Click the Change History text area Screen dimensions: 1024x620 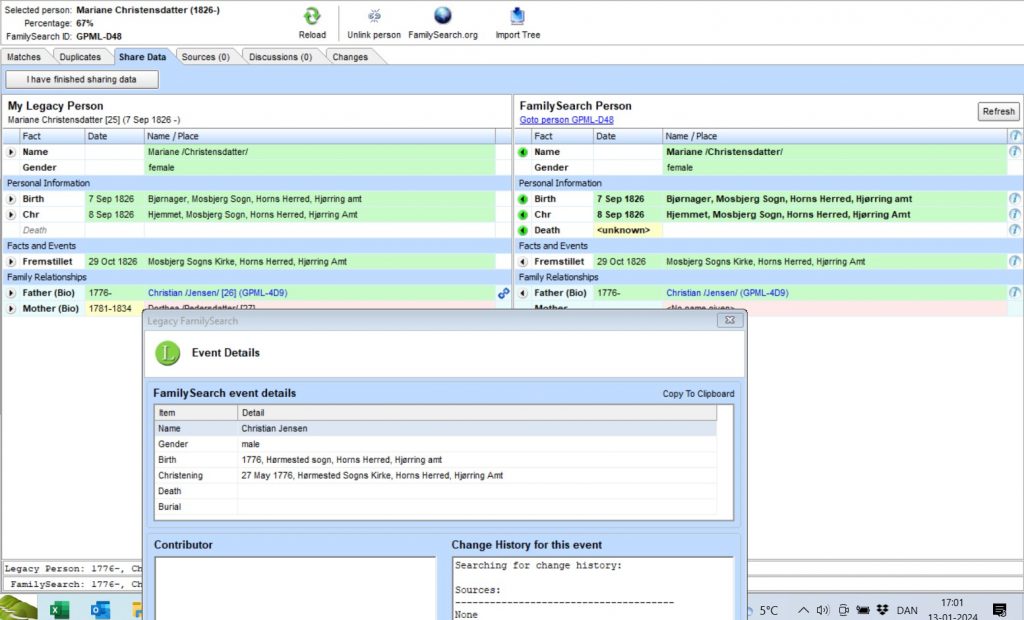[x=592, y=588]
